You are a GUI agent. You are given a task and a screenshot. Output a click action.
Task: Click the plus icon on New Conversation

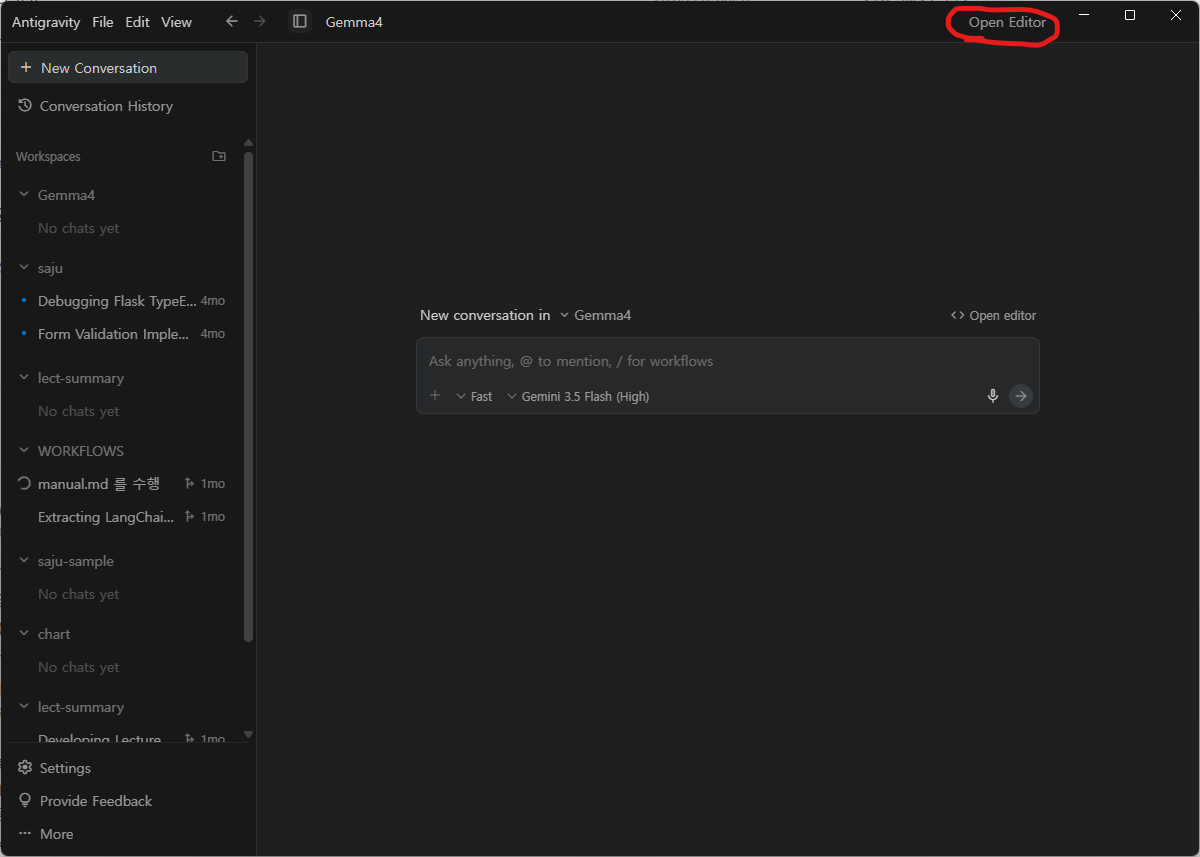point(26,68)
